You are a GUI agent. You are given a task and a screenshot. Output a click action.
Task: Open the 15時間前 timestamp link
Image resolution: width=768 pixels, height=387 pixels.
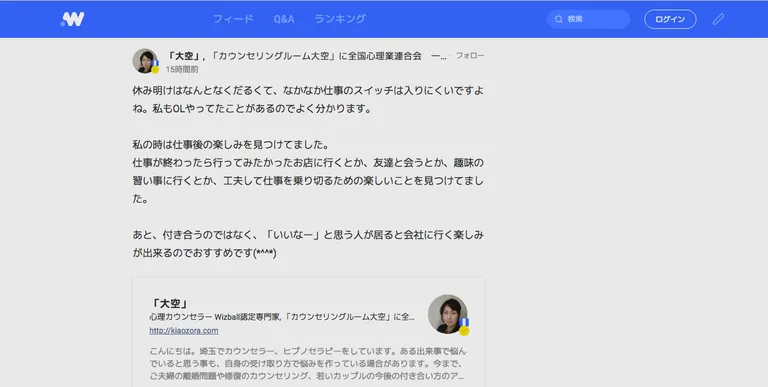[x=182, y=70]
